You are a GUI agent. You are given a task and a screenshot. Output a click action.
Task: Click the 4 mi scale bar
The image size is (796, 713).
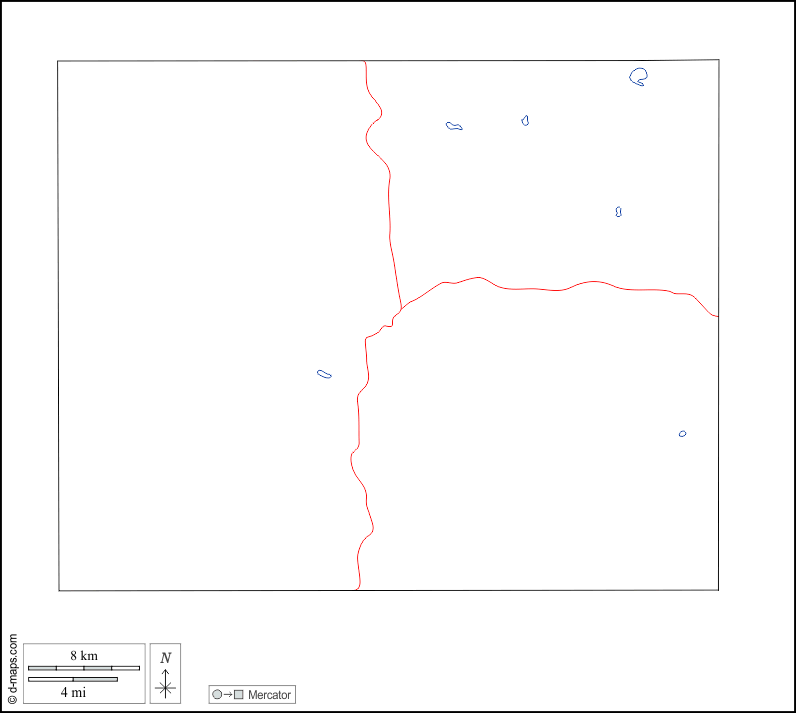[72, 680]
